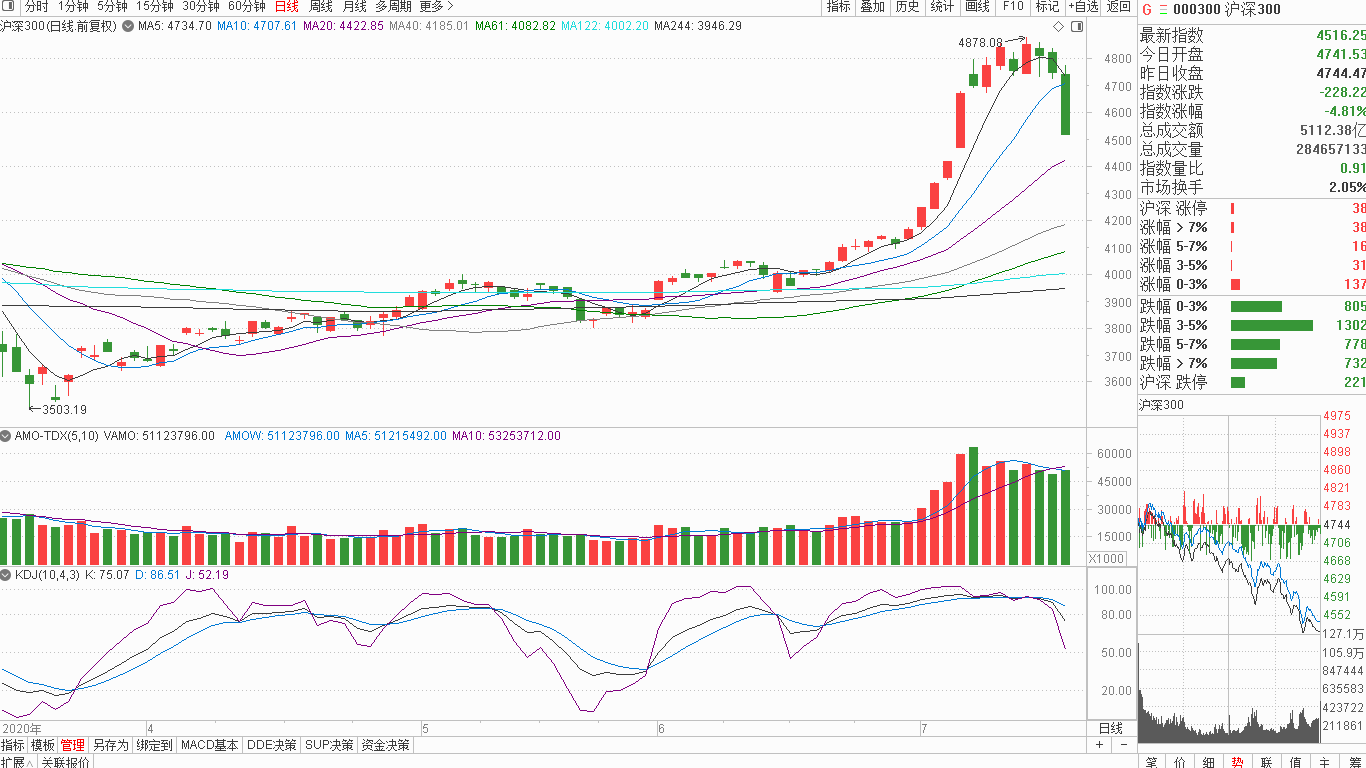The width and height of the screenshot is (1366, 768).
Task: Open the 模板 template tab
Action: tap(43, 745)
